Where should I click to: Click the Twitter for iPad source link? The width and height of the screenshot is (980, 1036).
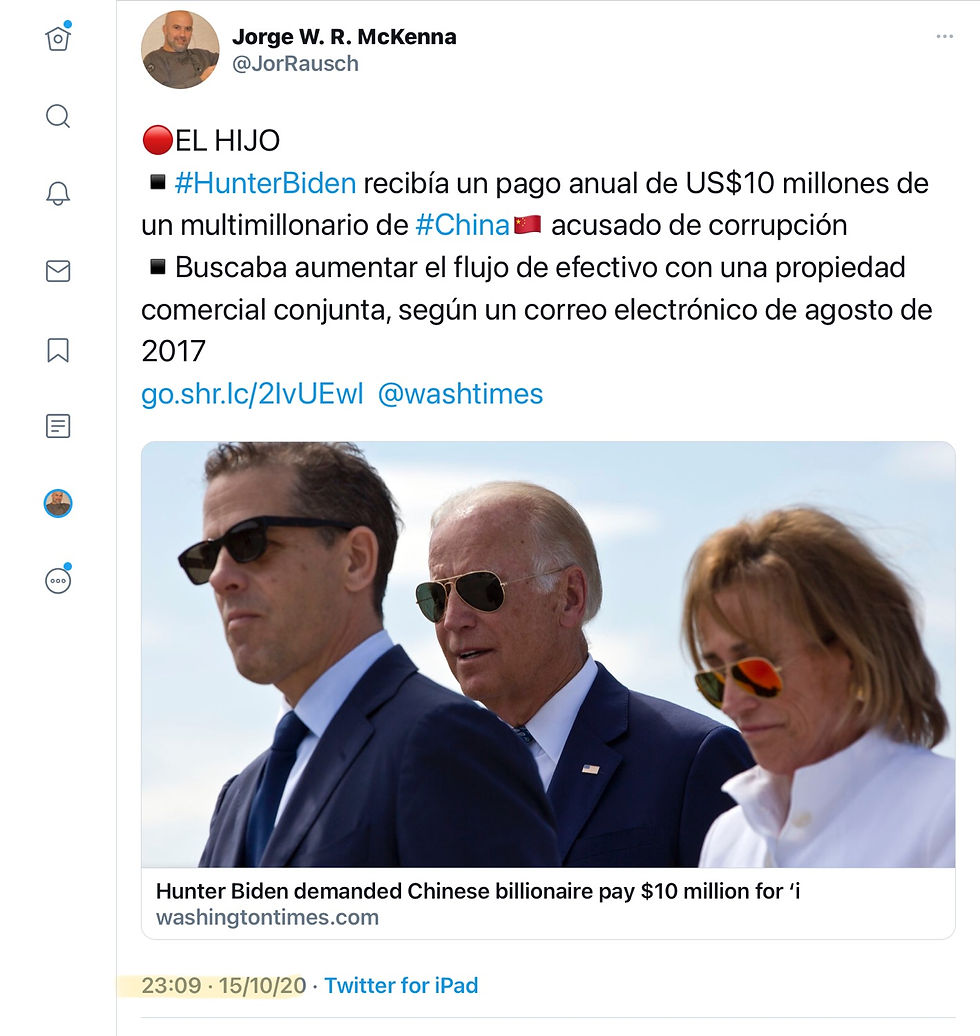(x=401, y=985)
